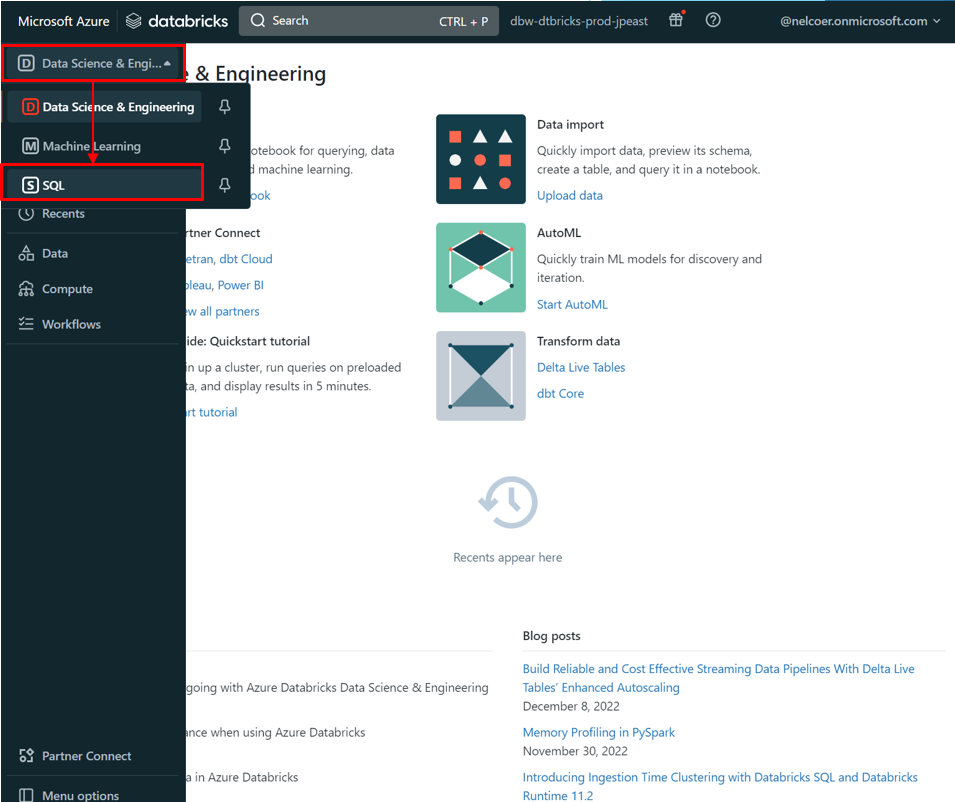Image resolution: width=955 pixels, height=802 pixels.
Task: Click the Recents appear here text
Action: pyautogui.click(x=507, y=557)
